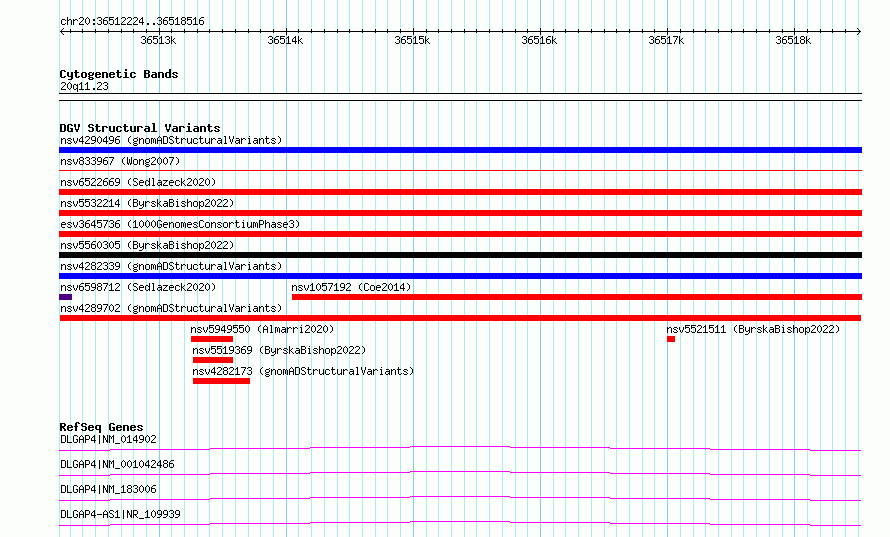Image resolution: width=890 pixels, height=537 pixels.
Task: Click the black bar under nsv5560305
Action: coord(460,255)
